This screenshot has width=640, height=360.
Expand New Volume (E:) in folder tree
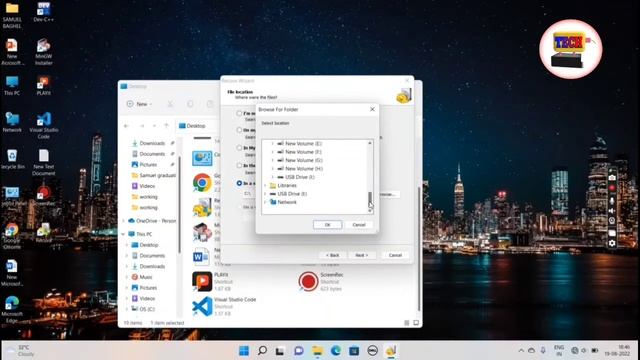(273, 144)
